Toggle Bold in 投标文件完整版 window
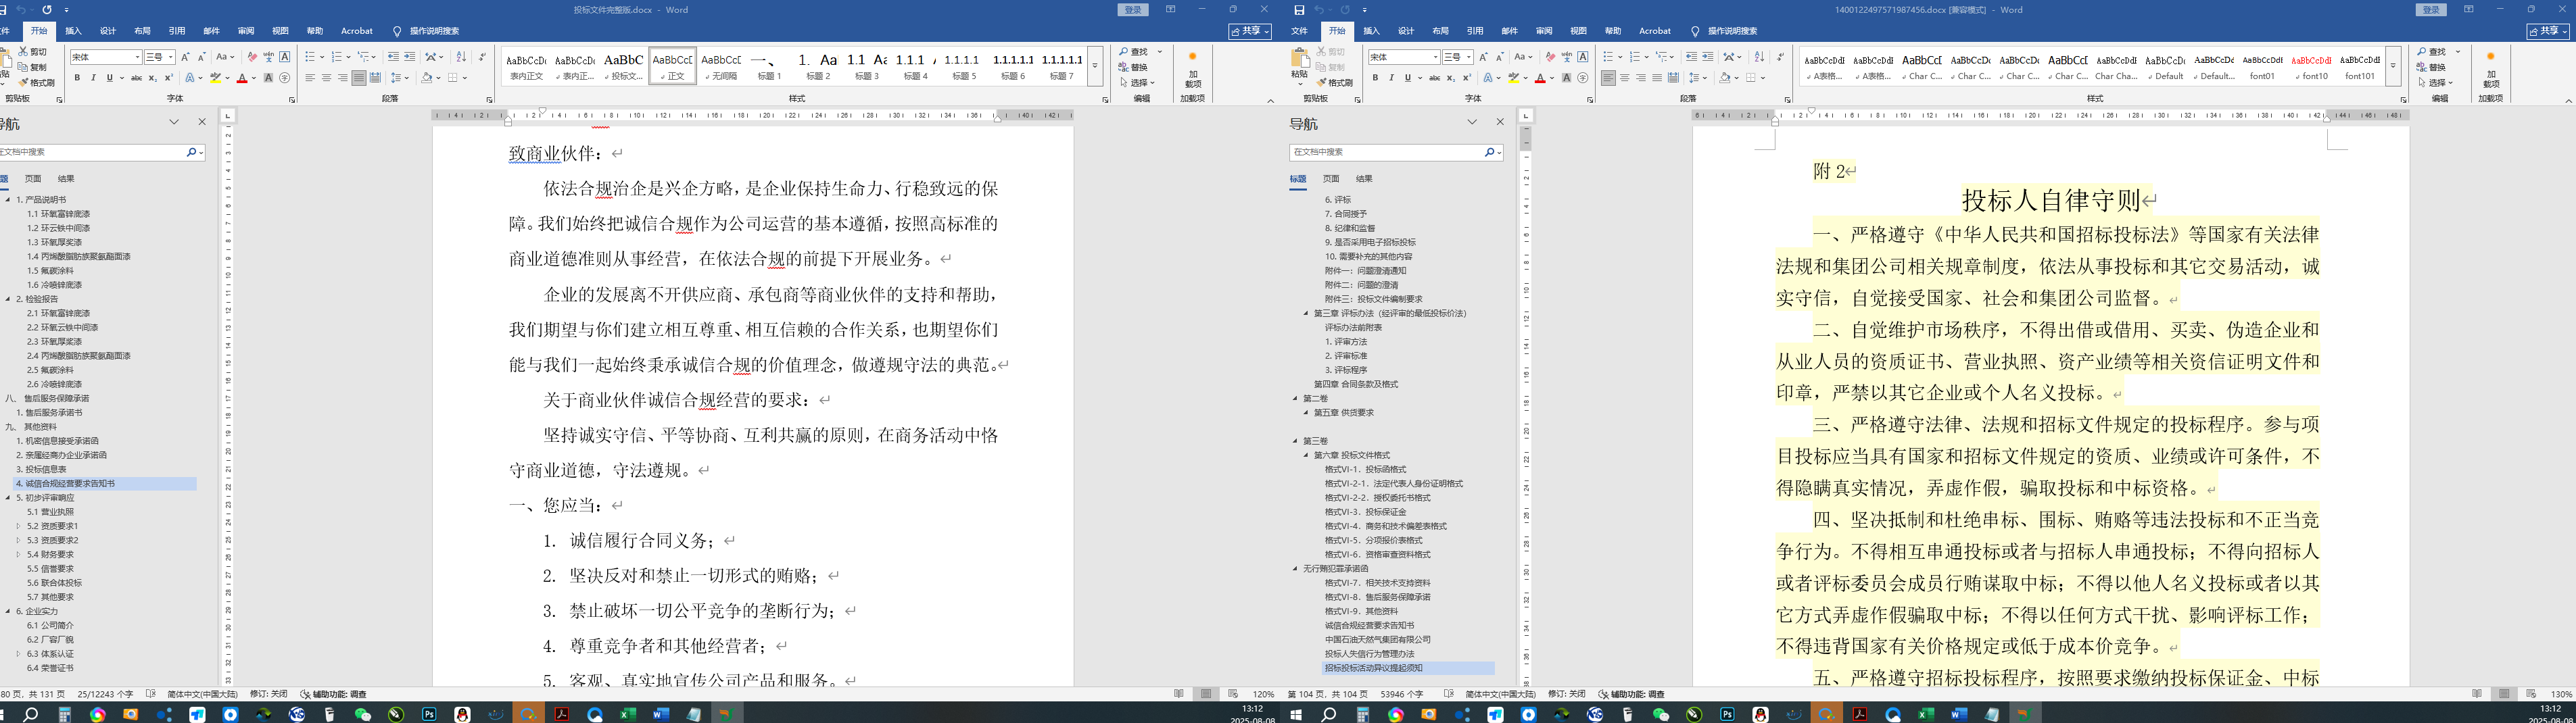Image resolution: width=2576 pixels, height=723 pixels. pyautogui.click(x=77, y=78)
